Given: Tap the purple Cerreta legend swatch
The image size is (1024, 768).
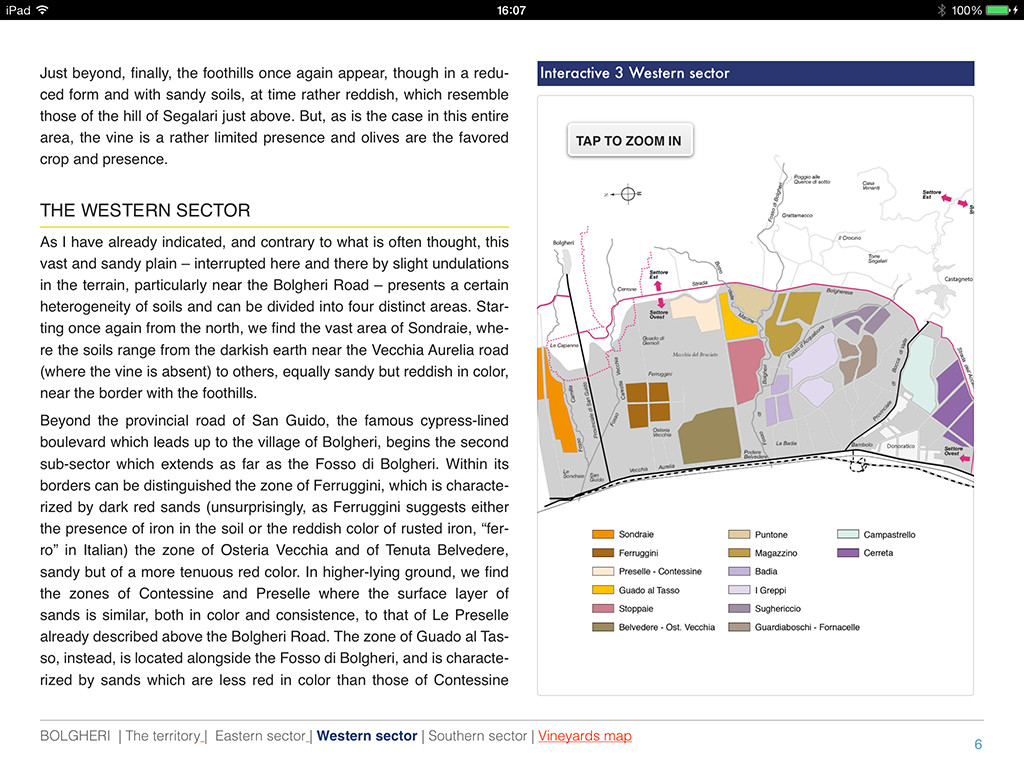Looking at the screenshot, I should (x=848, y=553).
